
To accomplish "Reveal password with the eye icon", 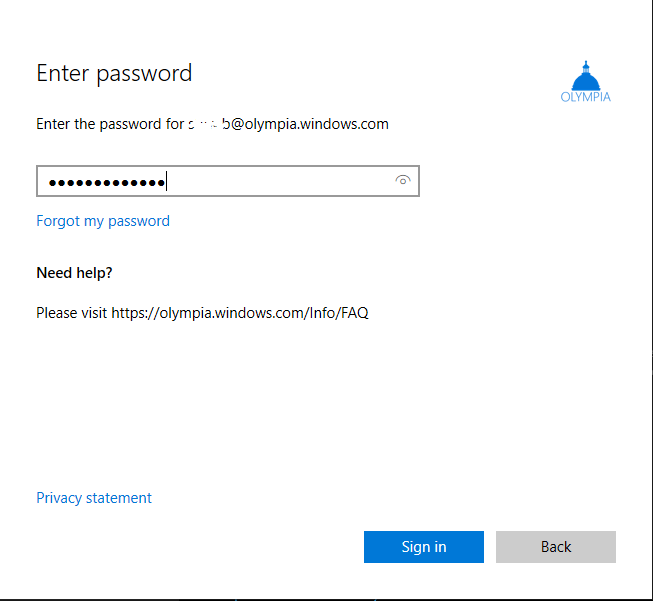I will [x=403, y=181].
